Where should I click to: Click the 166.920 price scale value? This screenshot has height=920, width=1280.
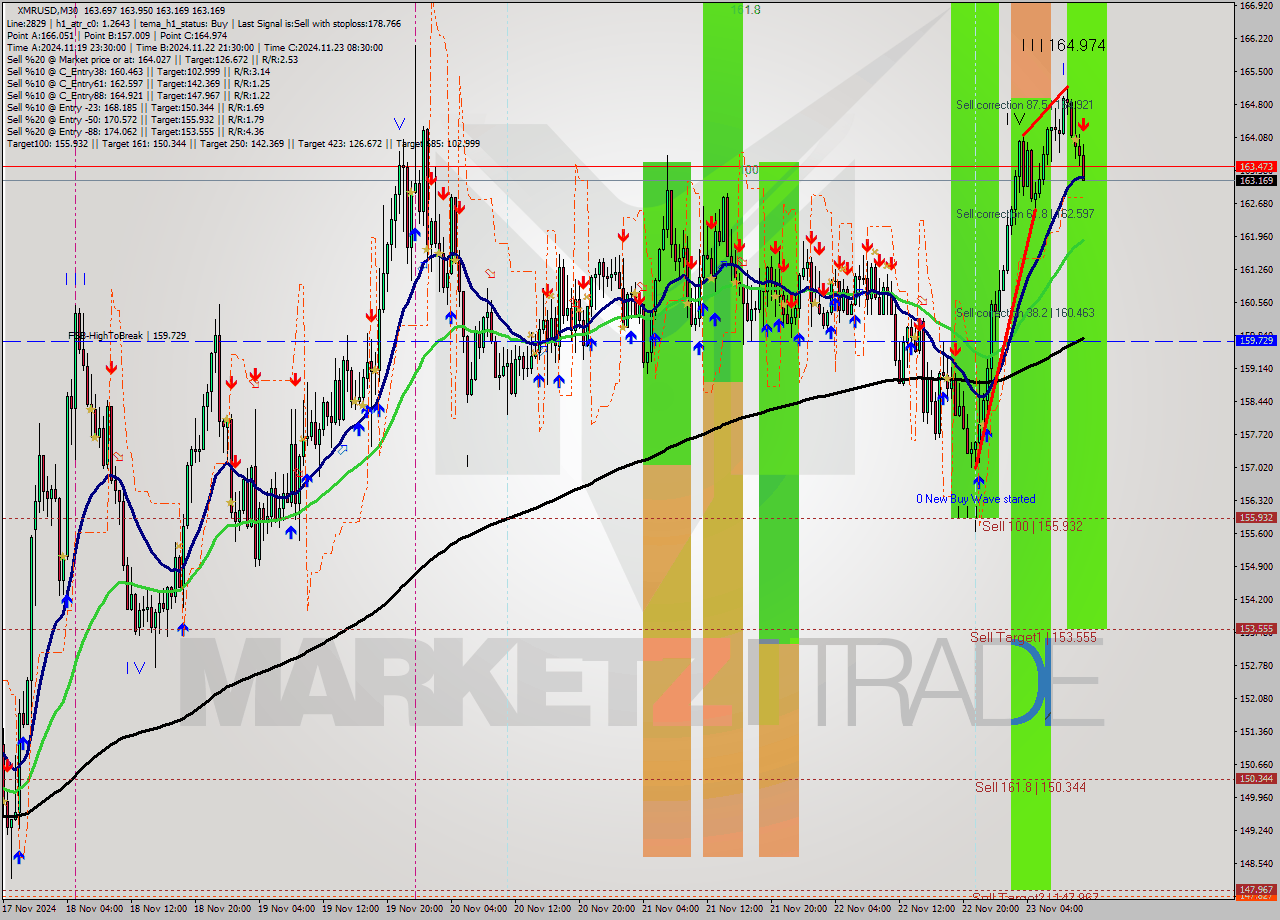(x=1256, y=6)
